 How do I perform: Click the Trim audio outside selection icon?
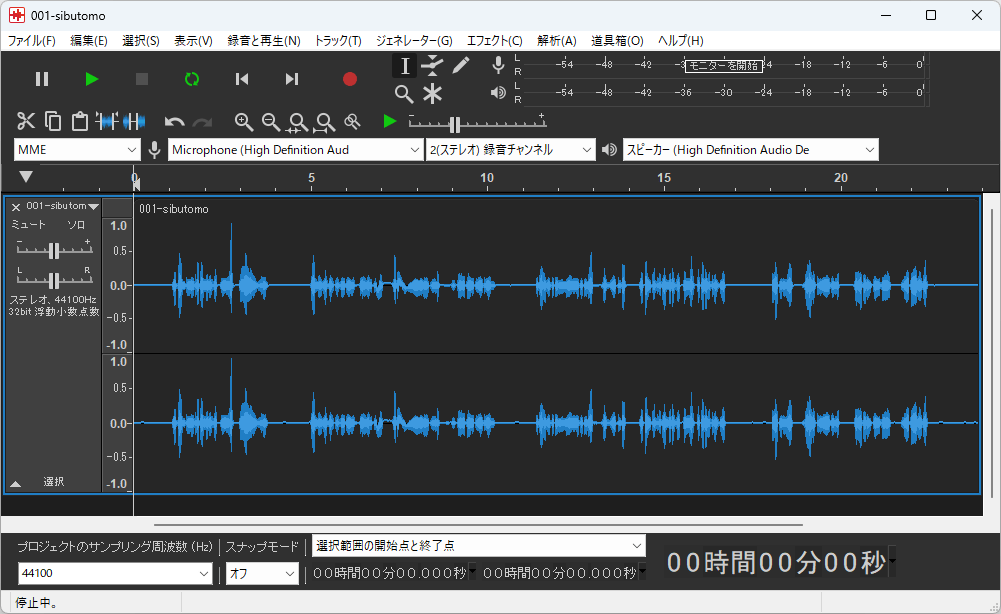click(107, 121)
